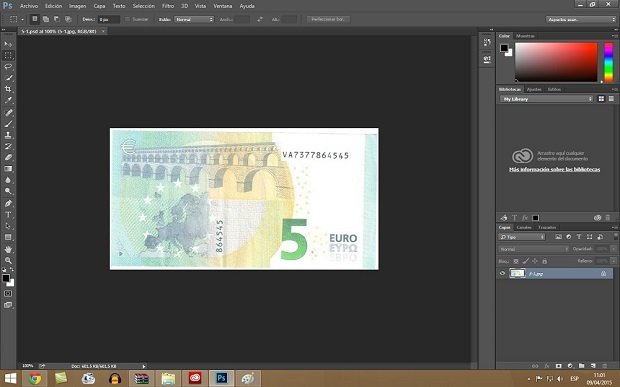Change screen mode from toolbox bottom
Screen dimensions: 620x387
[8, 305]
